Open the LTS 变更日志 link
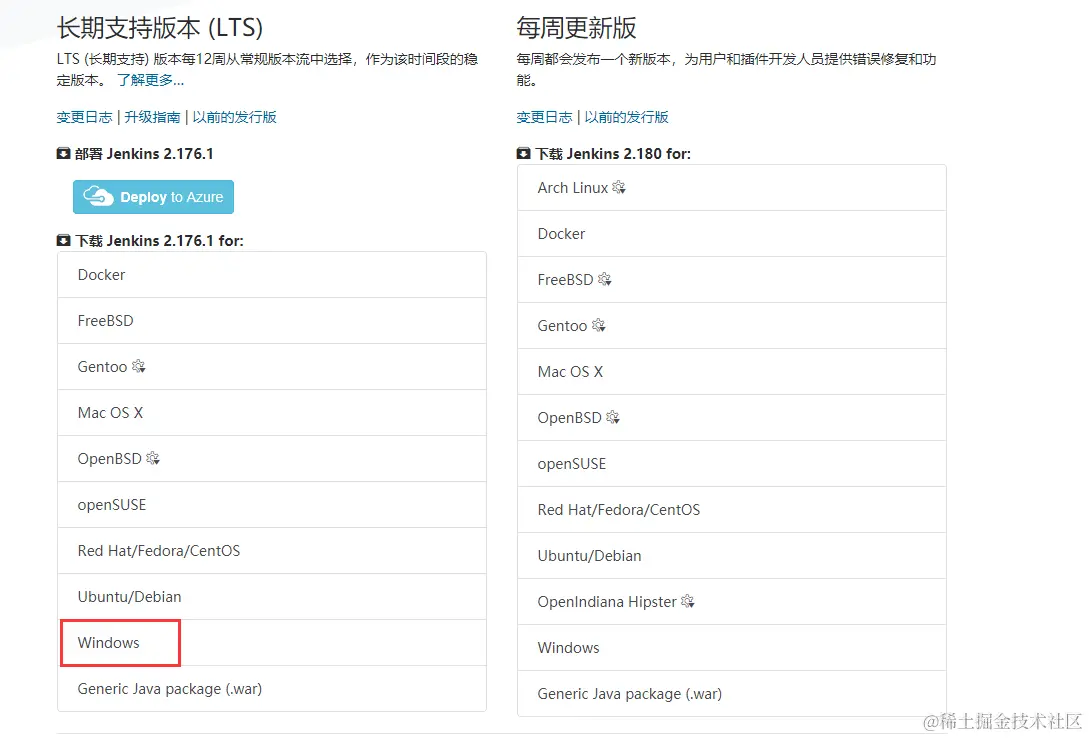 (84, 117)
